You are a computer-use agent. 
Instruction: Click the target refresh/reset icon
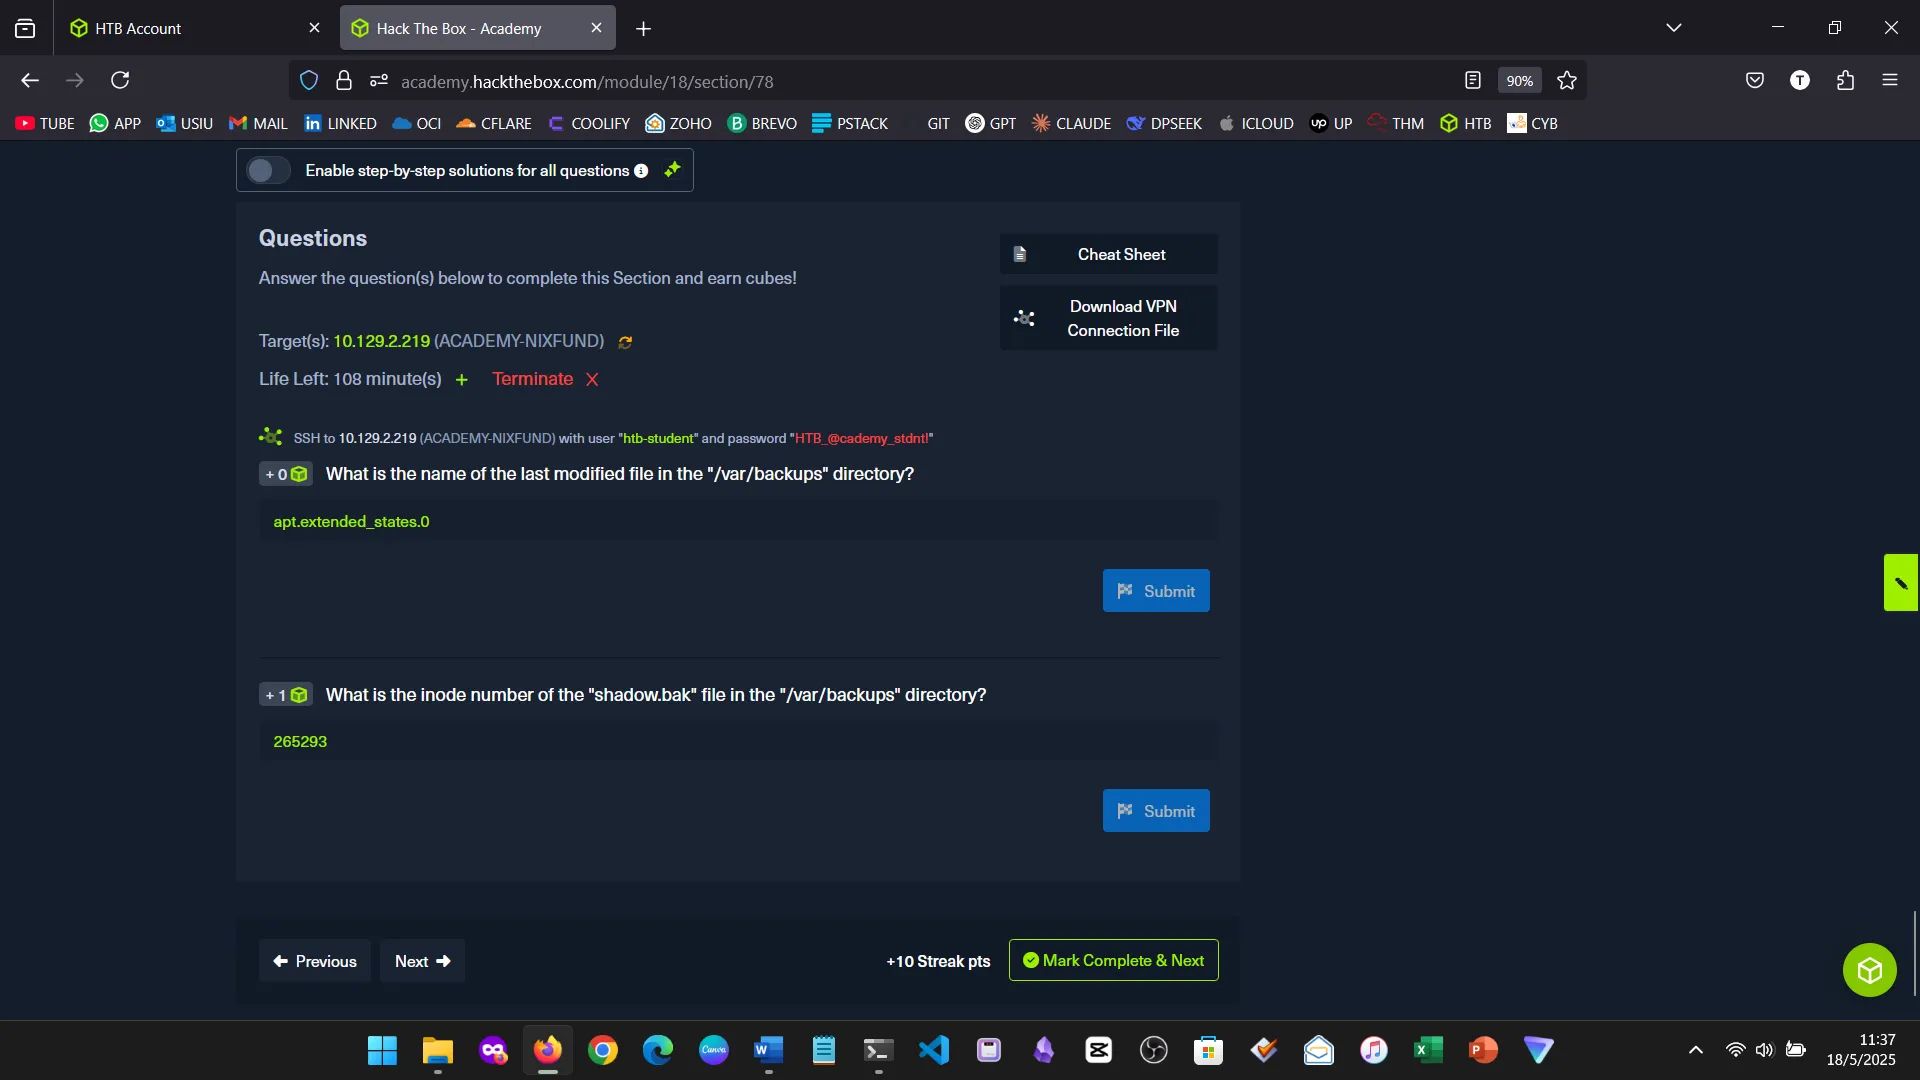[x=625, y=342]
